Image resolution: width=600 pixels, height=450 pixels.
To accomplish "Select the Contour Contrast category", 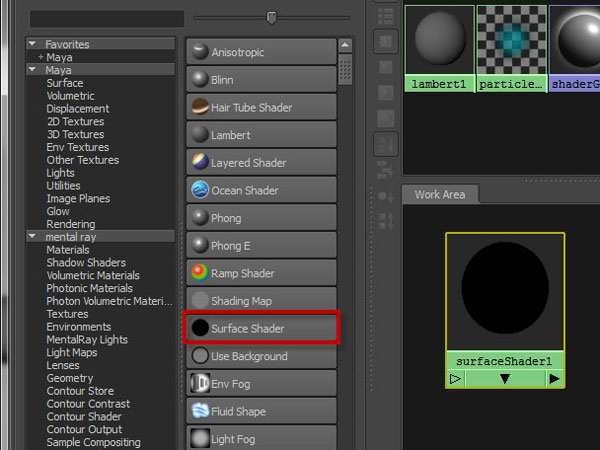I will pos(88,404).
